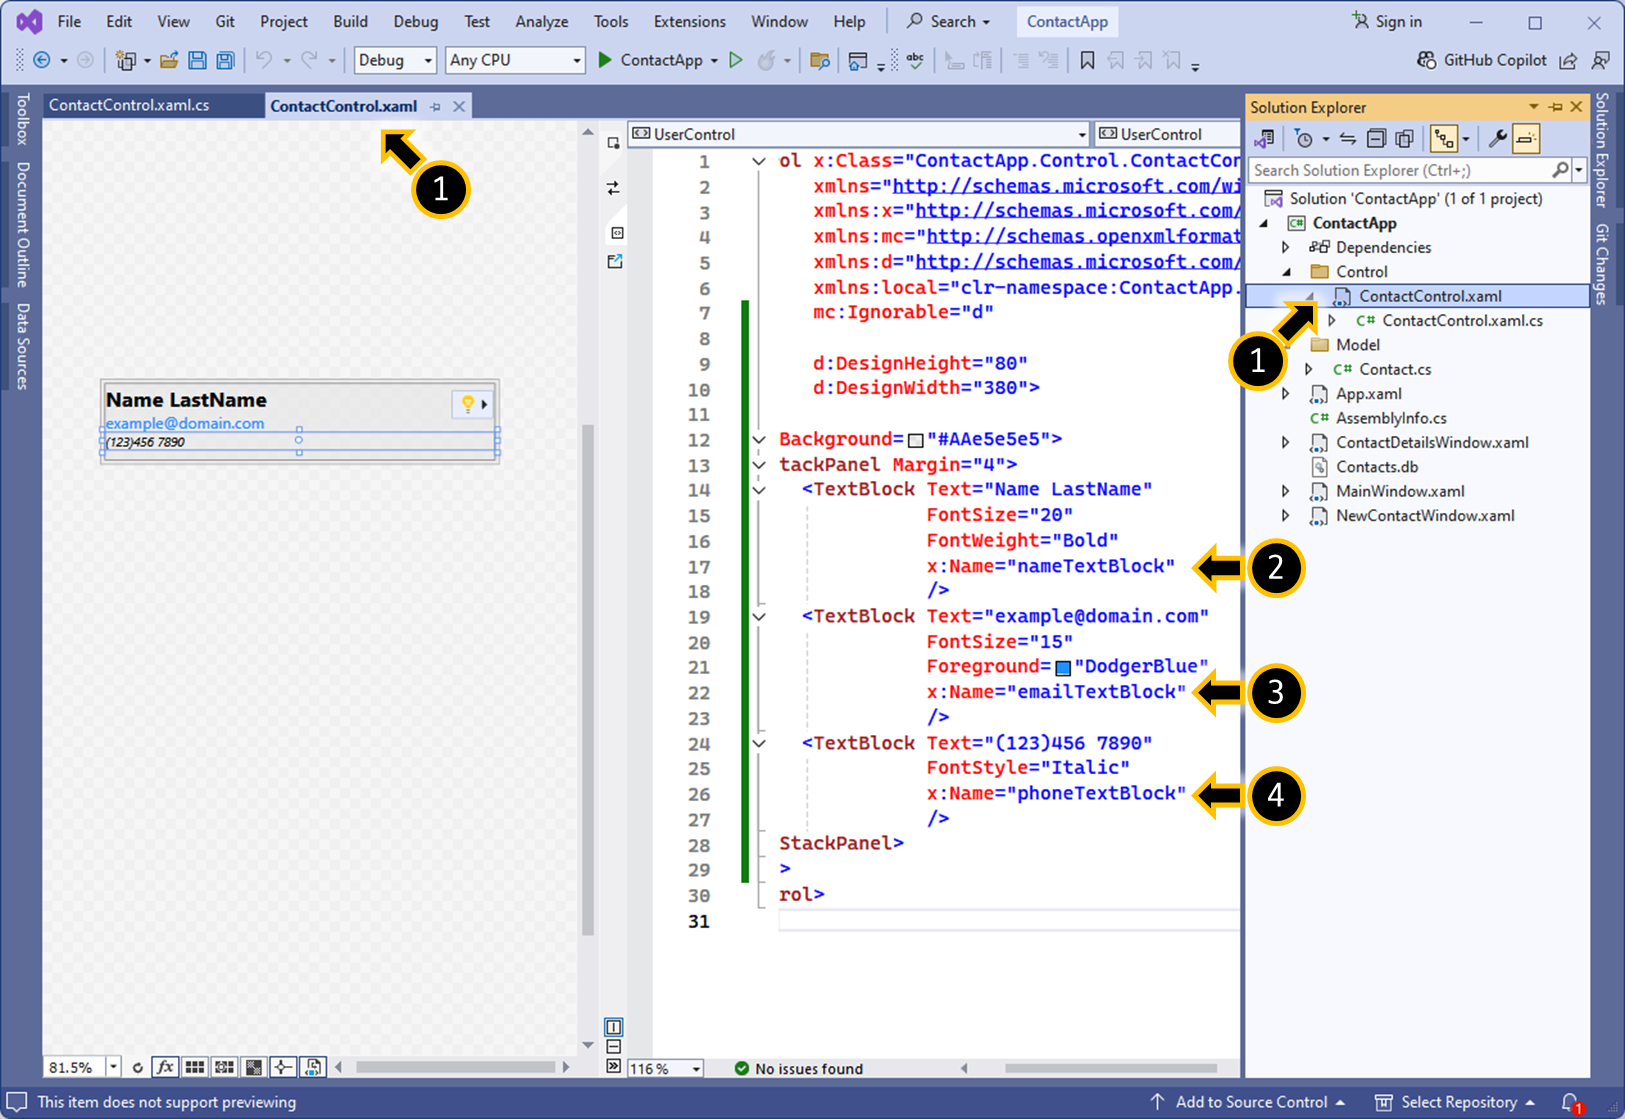Open the code editor 116 % zoom dropdown
The width and height of the screenshot is (1625, 1119).
(666, 1068)
